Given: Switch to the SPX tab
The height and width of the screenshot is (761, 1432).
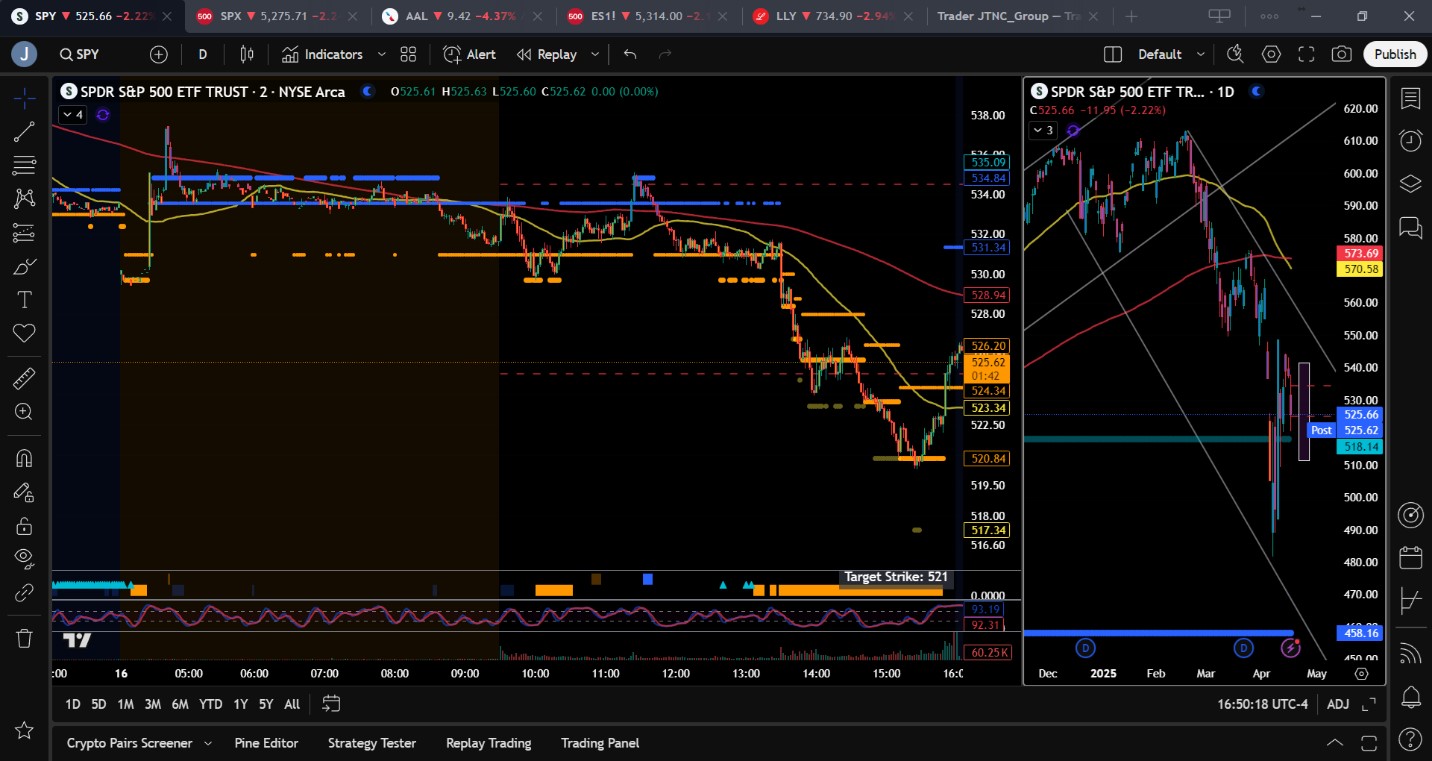Looking at the screenshot, I should point(278,16).
